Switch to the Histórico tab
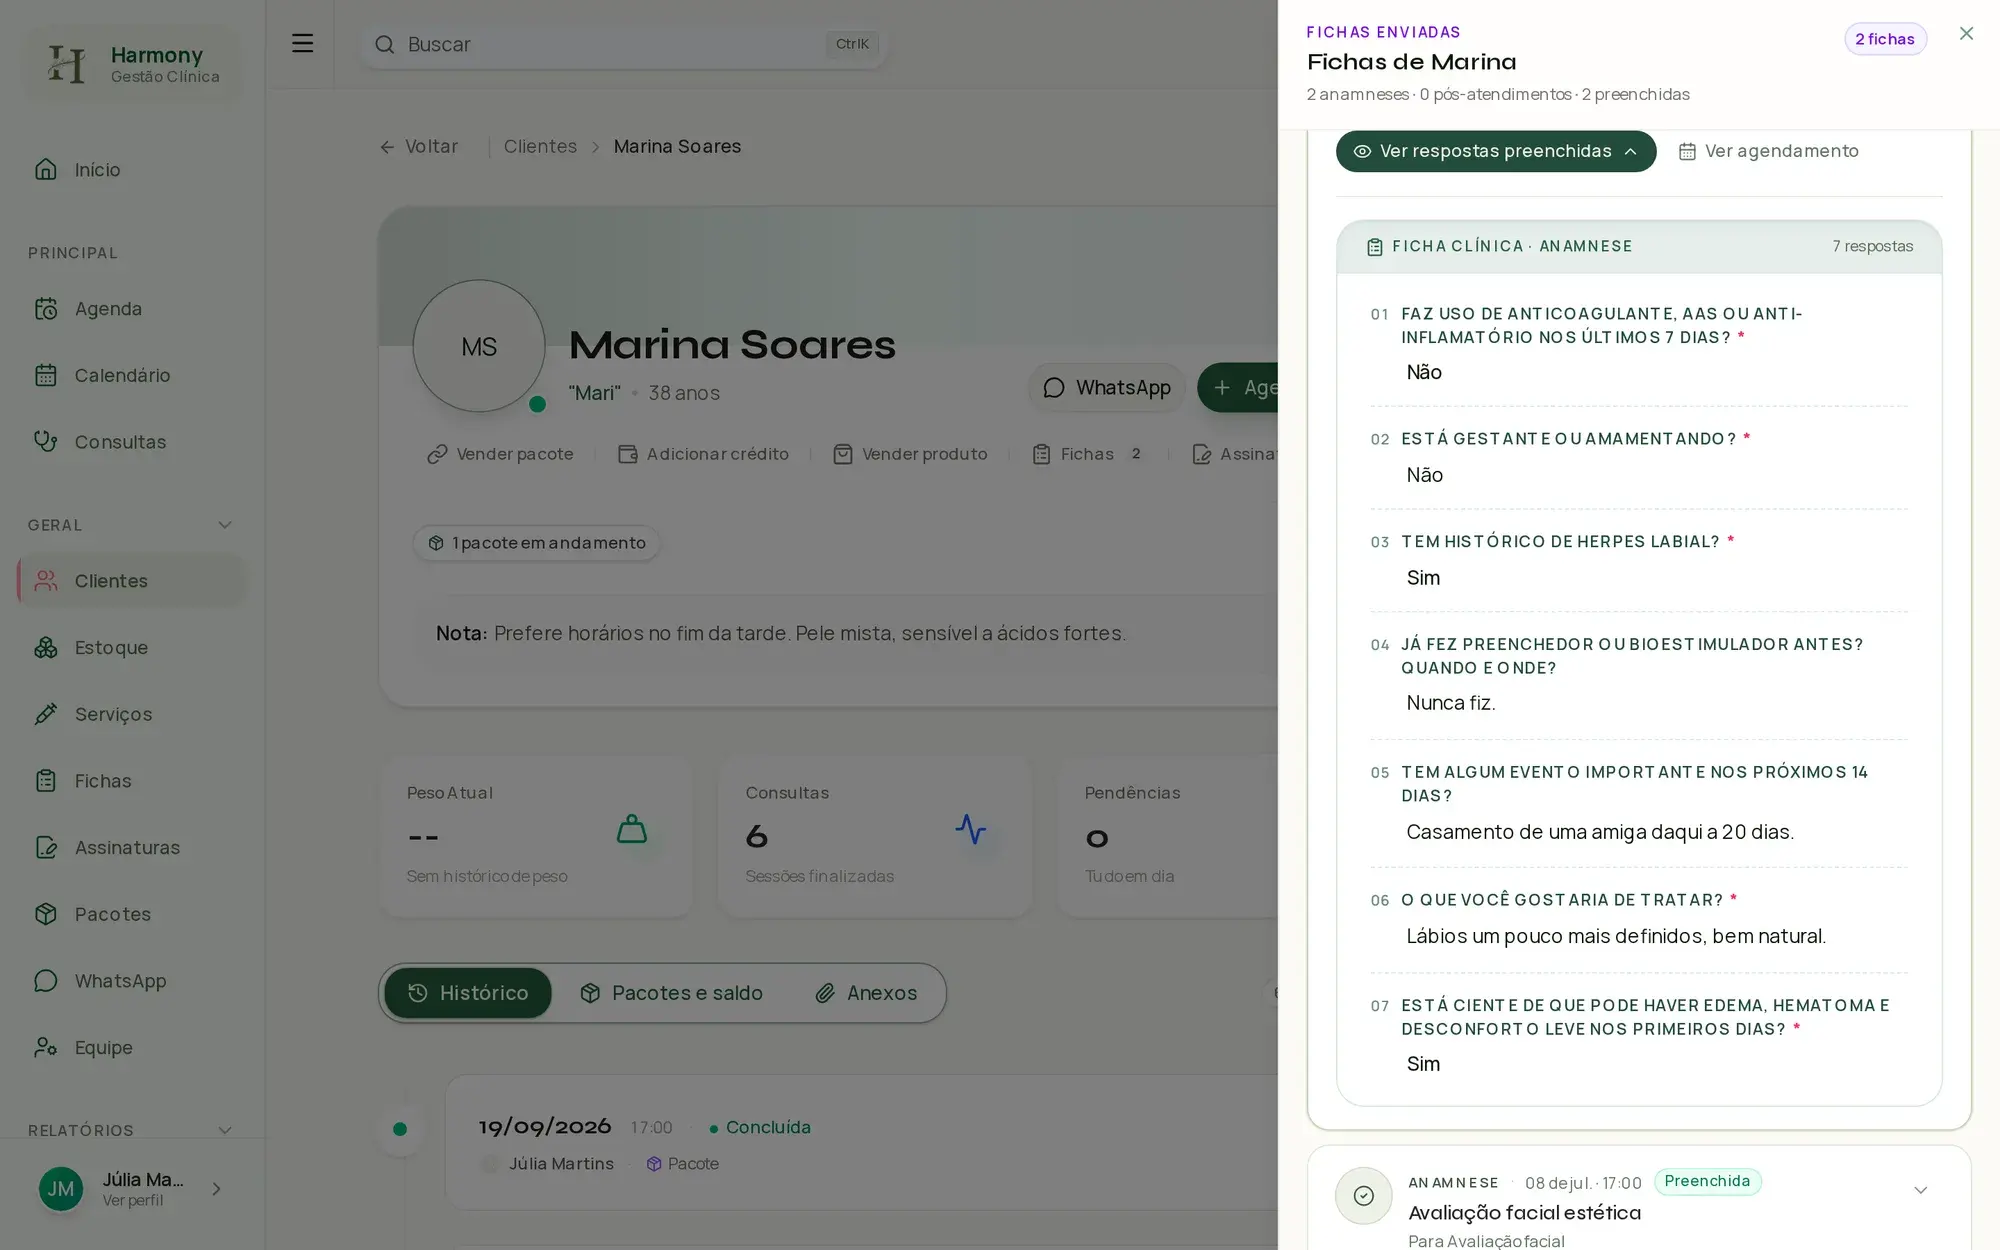The width and height of the screenshot is (2000, 1250). point(468,993)
